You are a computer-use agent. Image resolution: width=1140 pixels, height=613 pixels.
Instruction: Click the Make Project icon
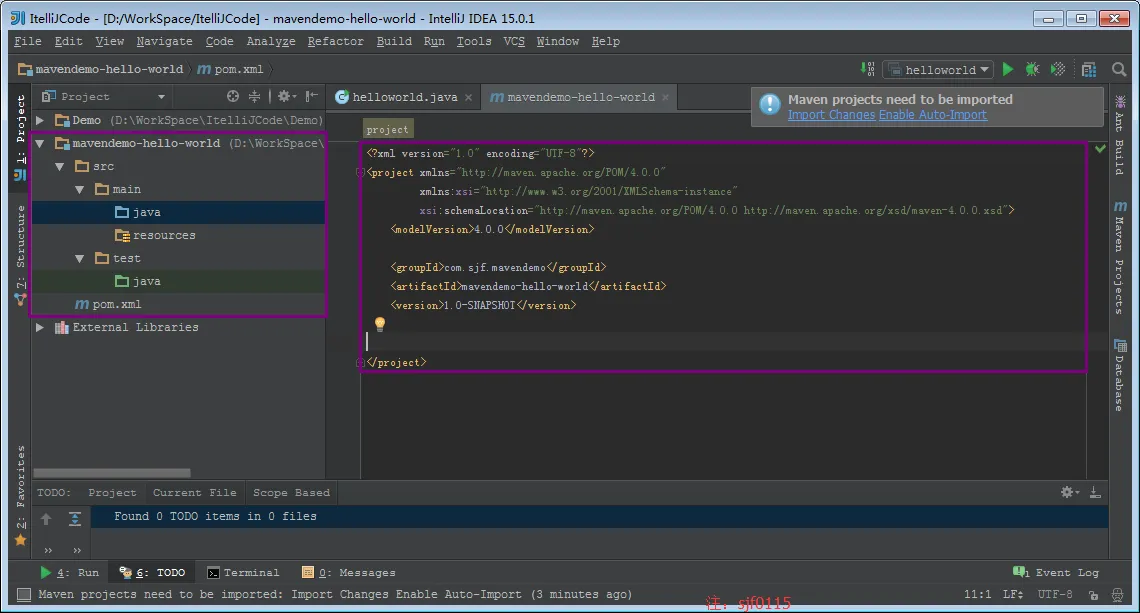click(867, 69)
